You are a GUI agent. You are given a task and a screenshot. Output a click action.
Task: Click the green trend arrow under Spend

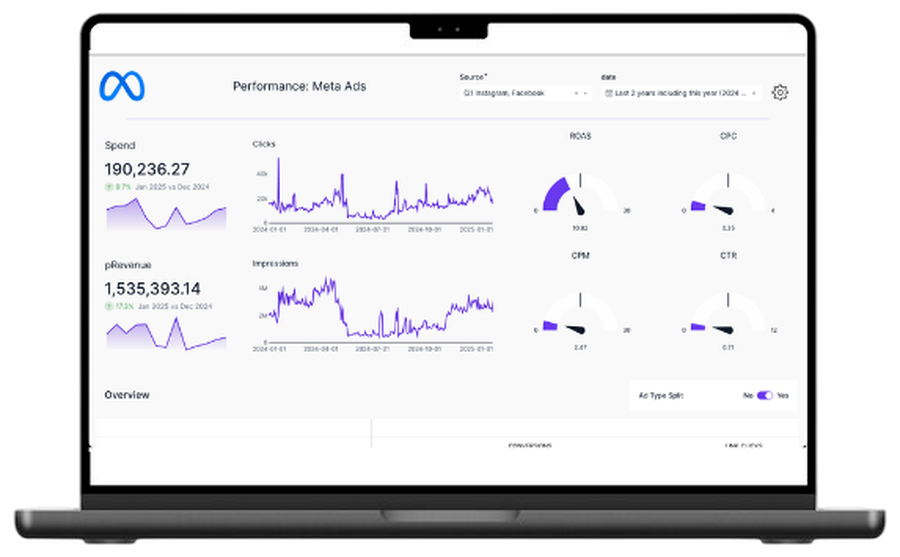108,187
